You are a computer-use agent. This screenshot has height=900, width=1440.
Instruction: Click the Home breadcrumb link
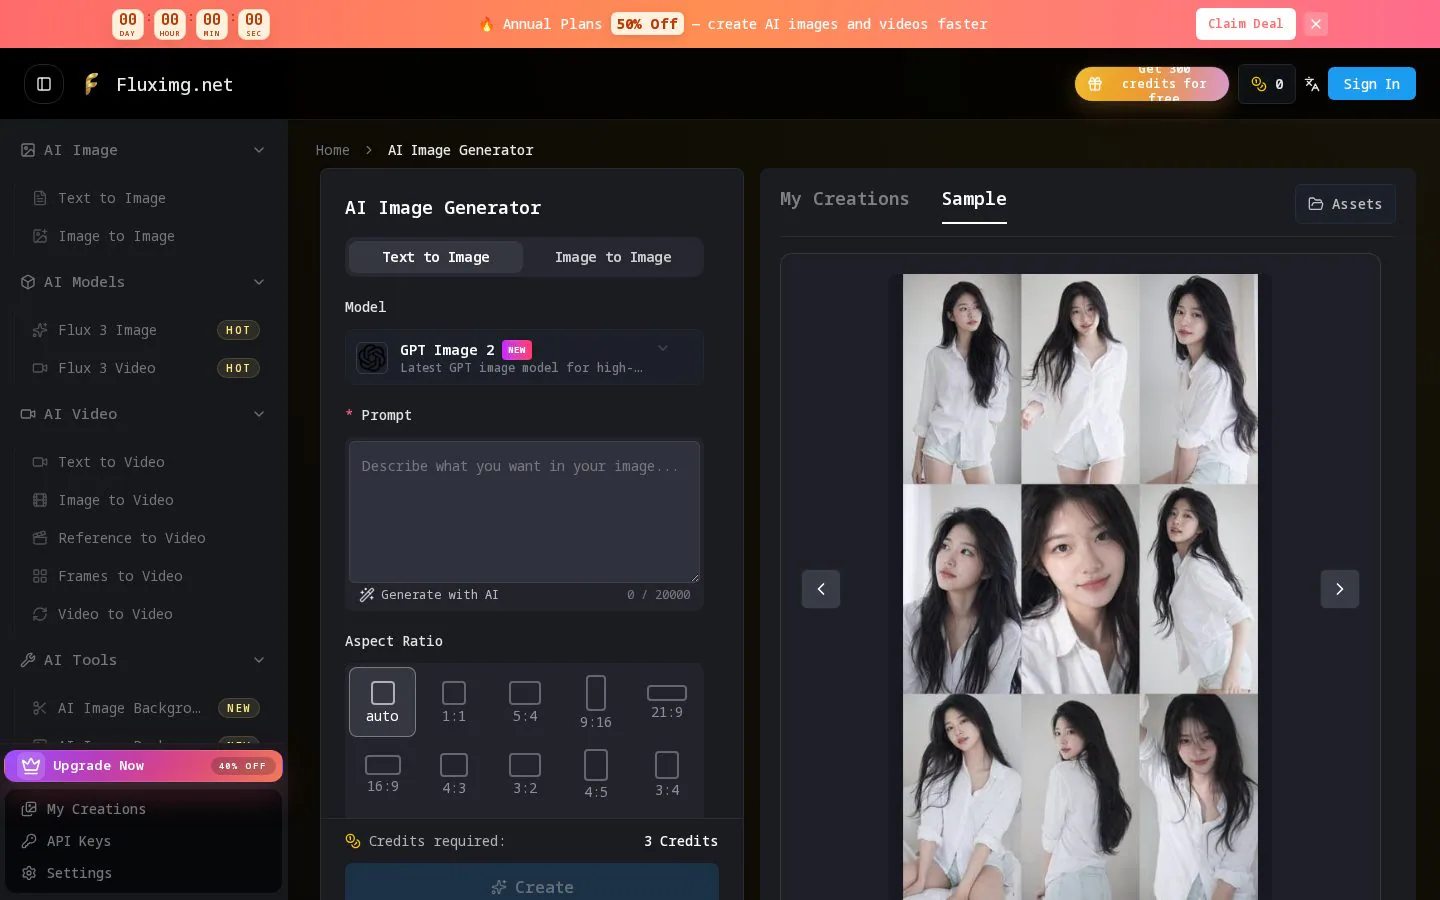pyautogui.click(x=333, y=150)
